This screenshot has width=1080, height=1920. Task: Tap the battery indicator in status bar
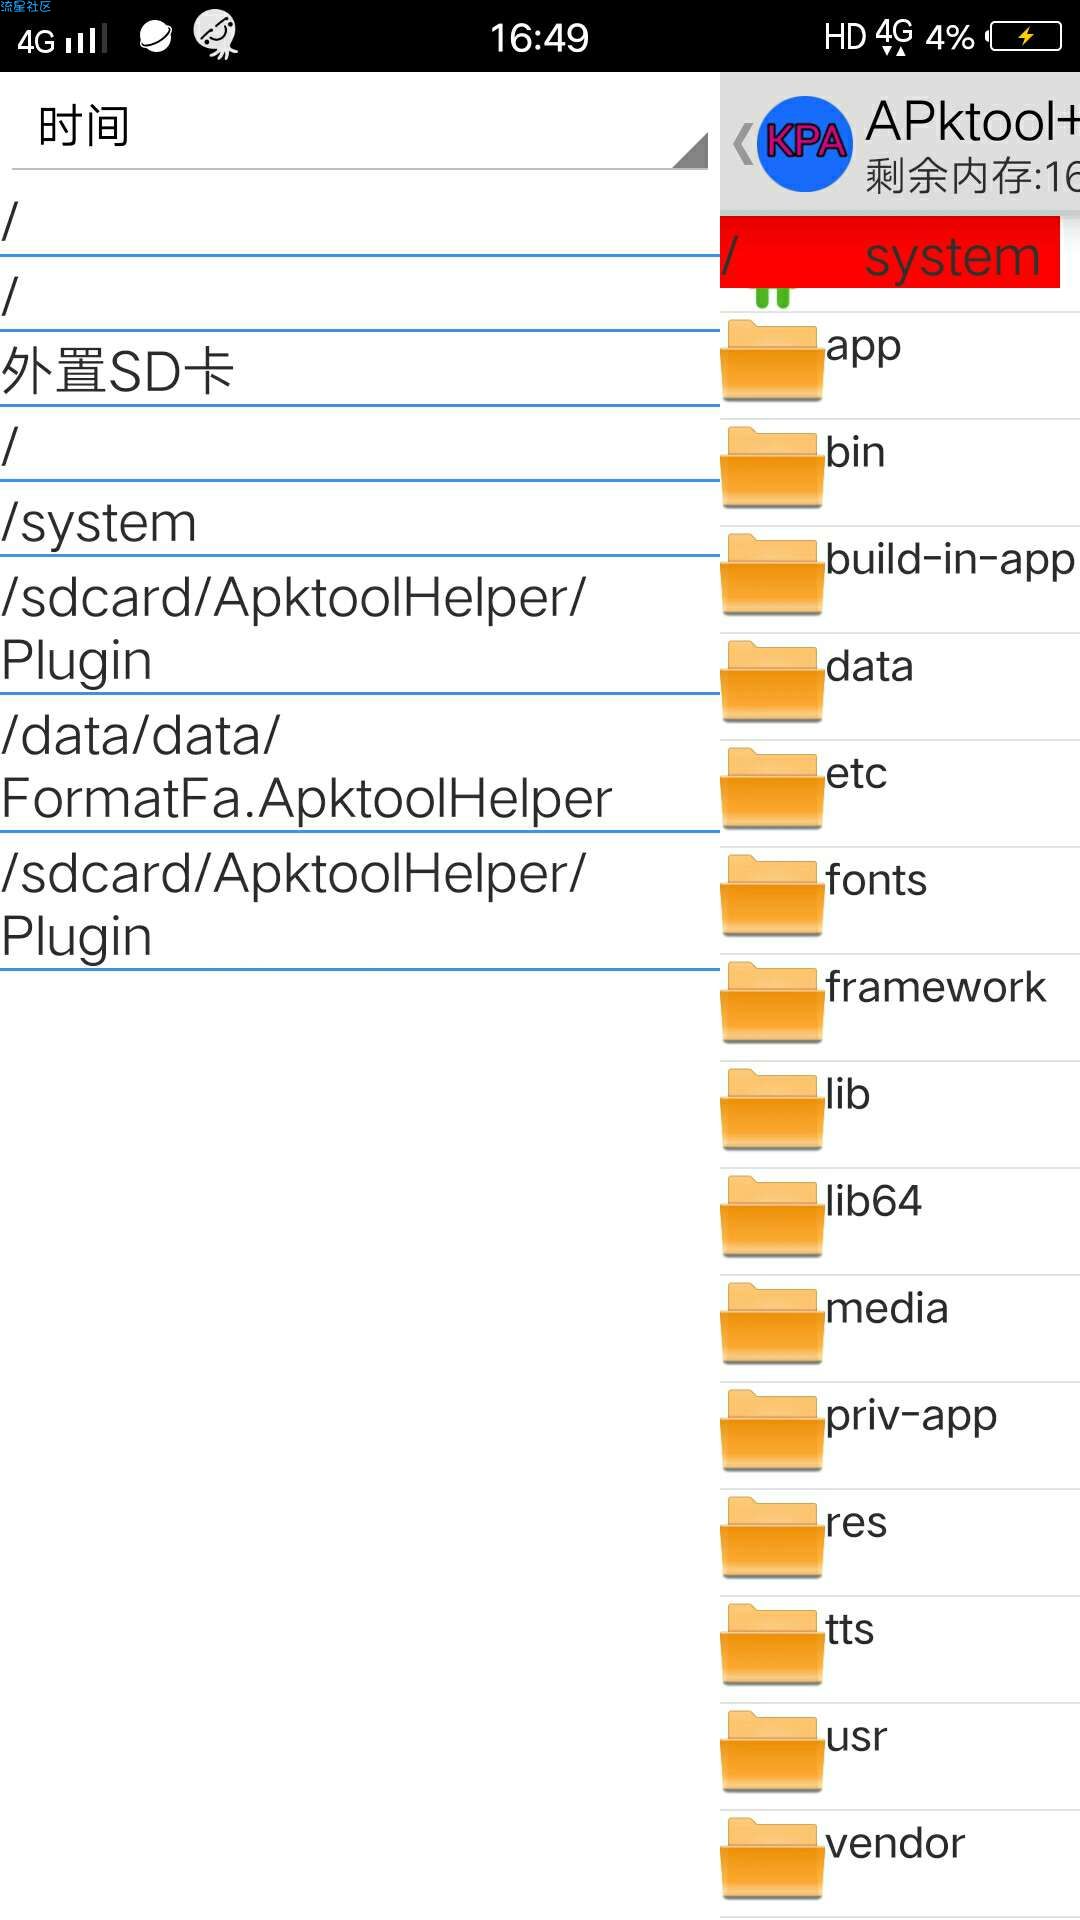point(1024,37)
